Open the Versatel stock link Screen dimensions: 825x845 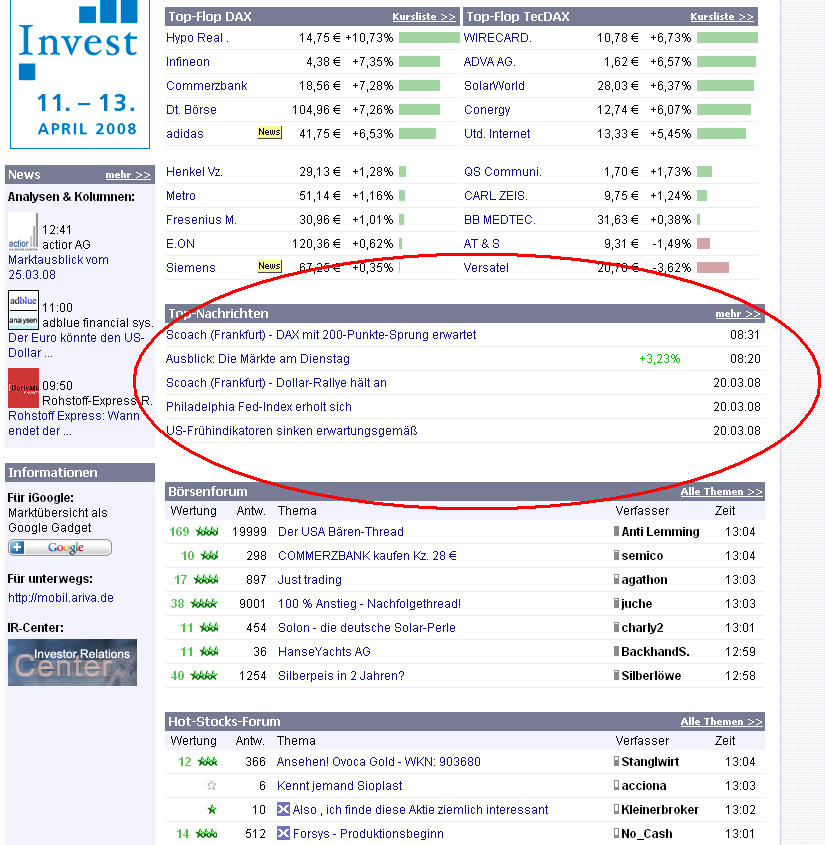[x=486, y=268]
